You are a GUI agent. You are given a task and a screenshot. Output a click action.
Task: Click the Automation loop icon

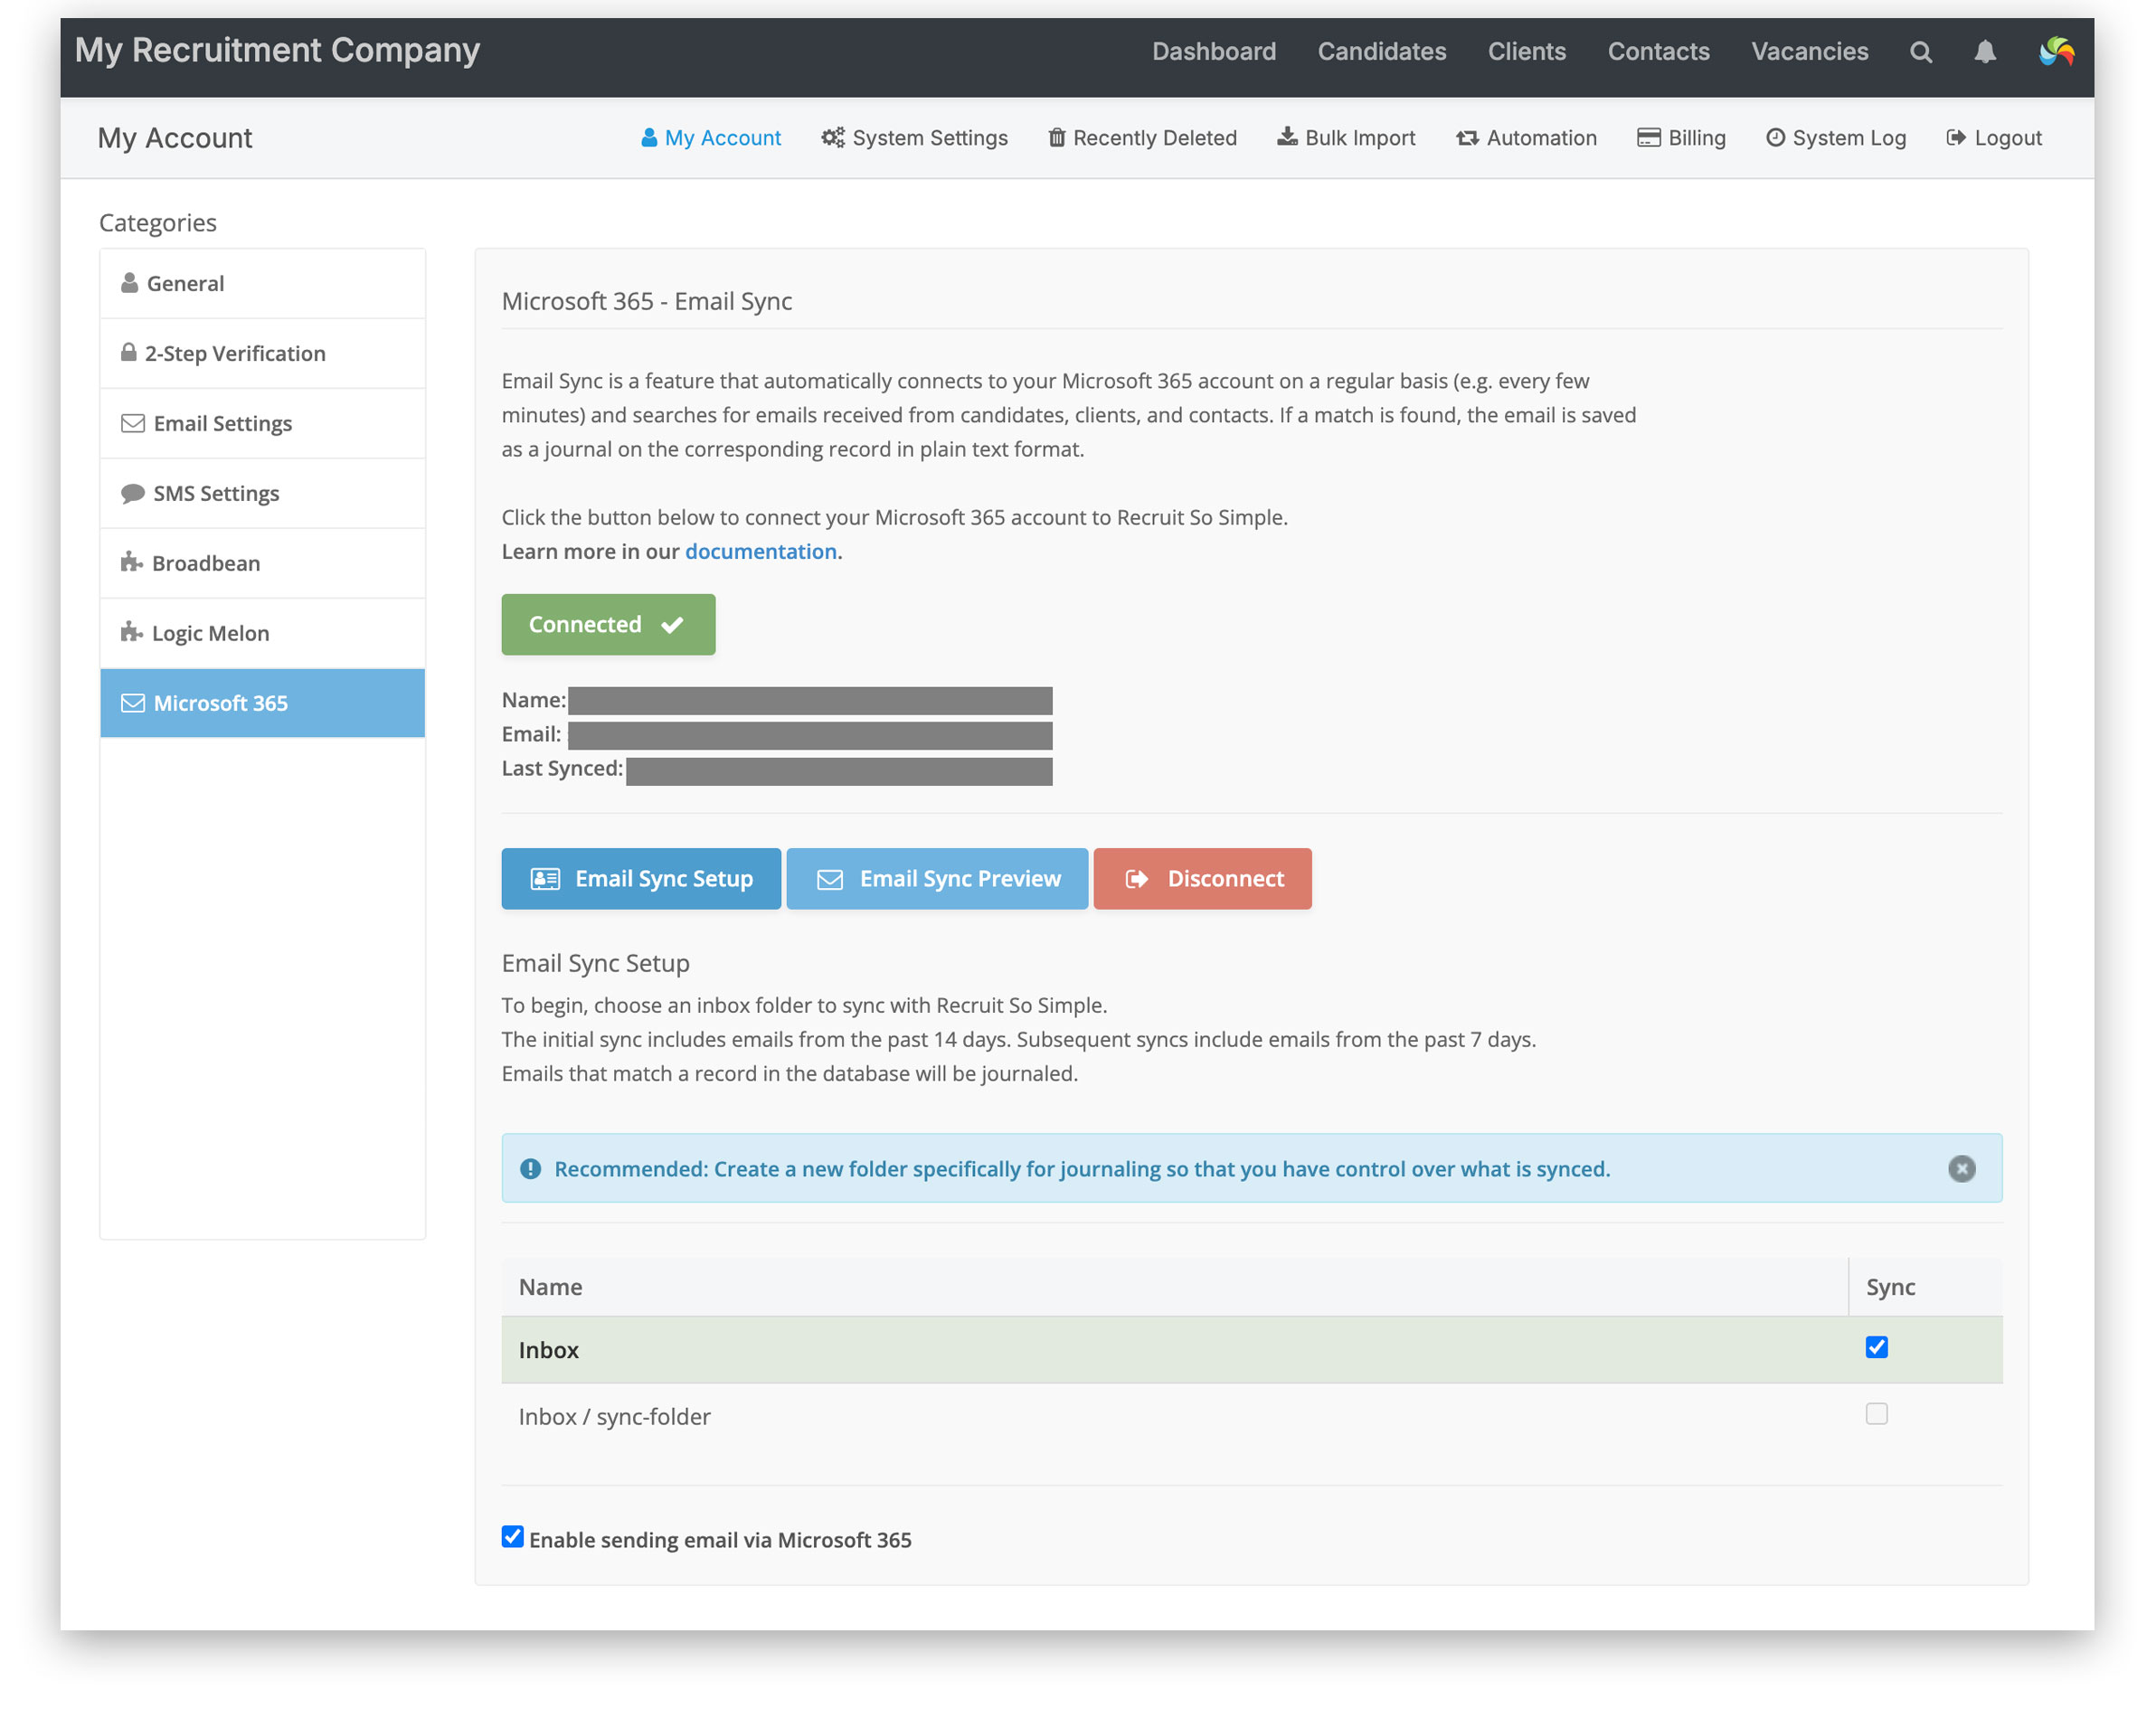(1467, 138)
